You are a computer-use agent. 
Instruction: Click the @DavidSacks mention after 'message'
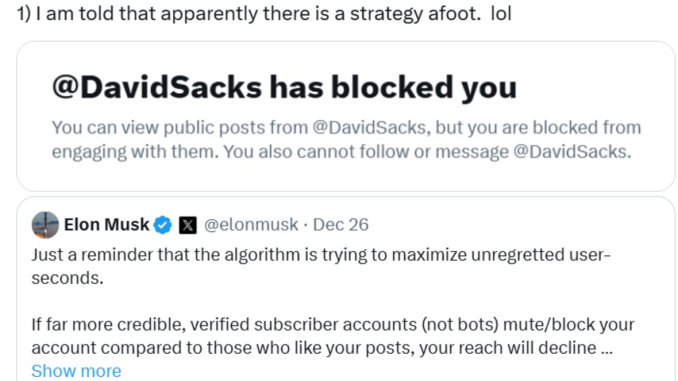[572, 152]
